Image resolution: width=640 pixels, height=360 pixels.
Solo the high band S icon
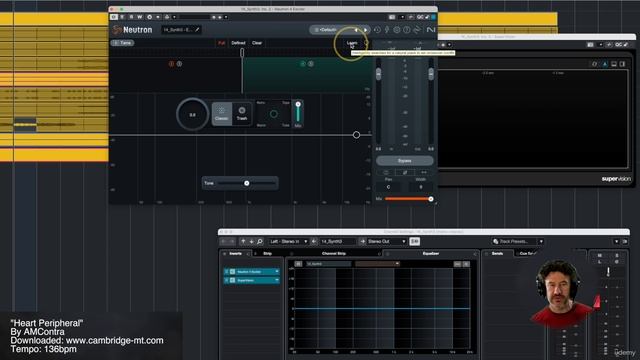coord(311,64)
